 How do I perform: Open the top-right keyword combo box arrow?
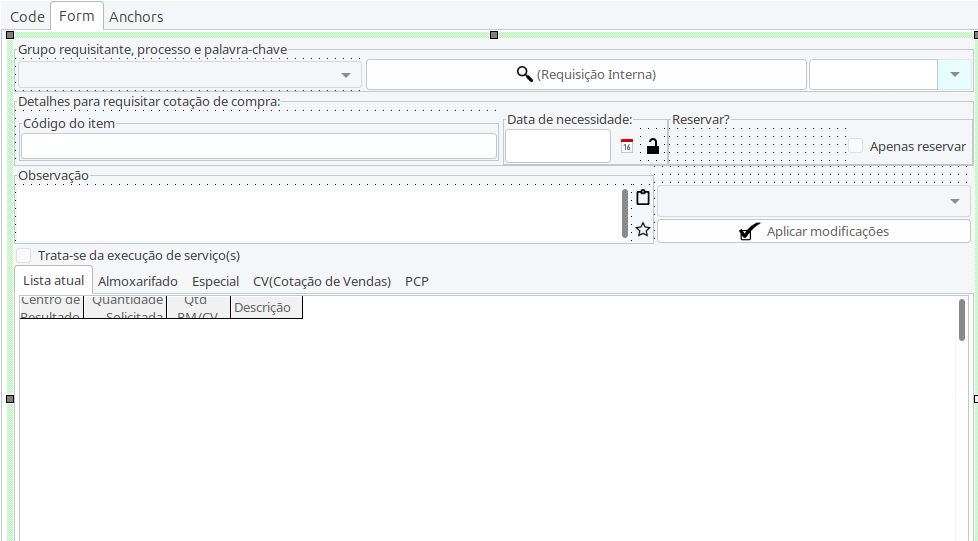pyautogui.click(x=954, y=75)
